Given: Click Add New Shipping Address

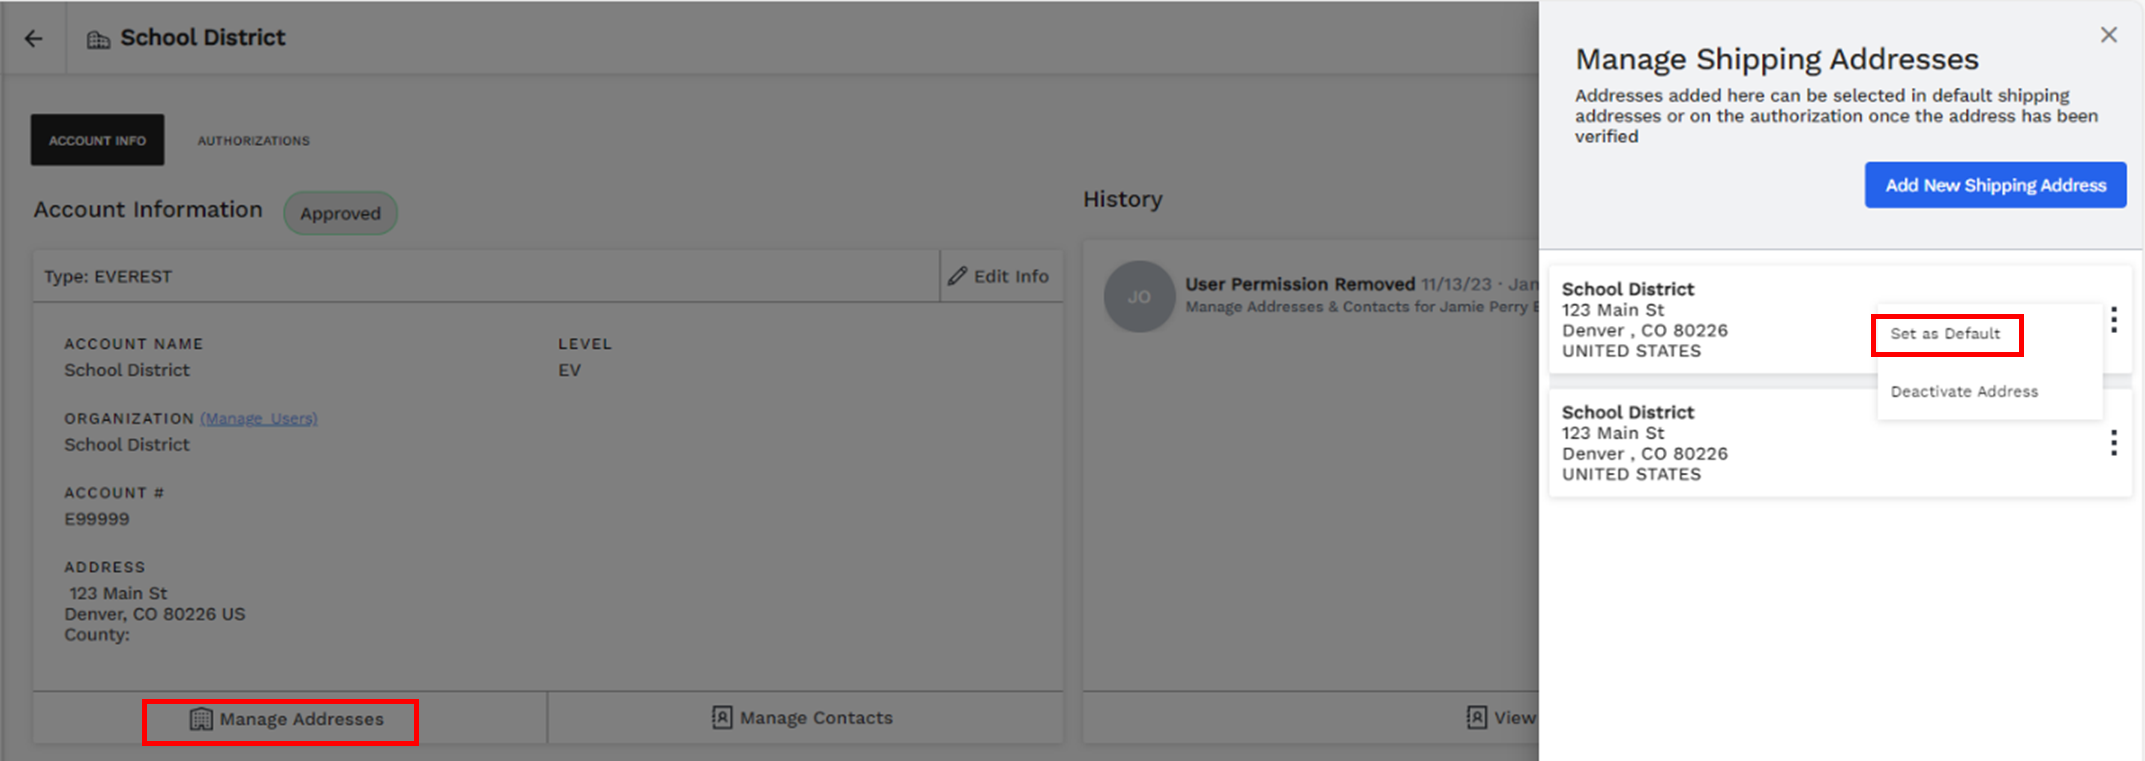Looking at the screenshot, I should 1995,185.
